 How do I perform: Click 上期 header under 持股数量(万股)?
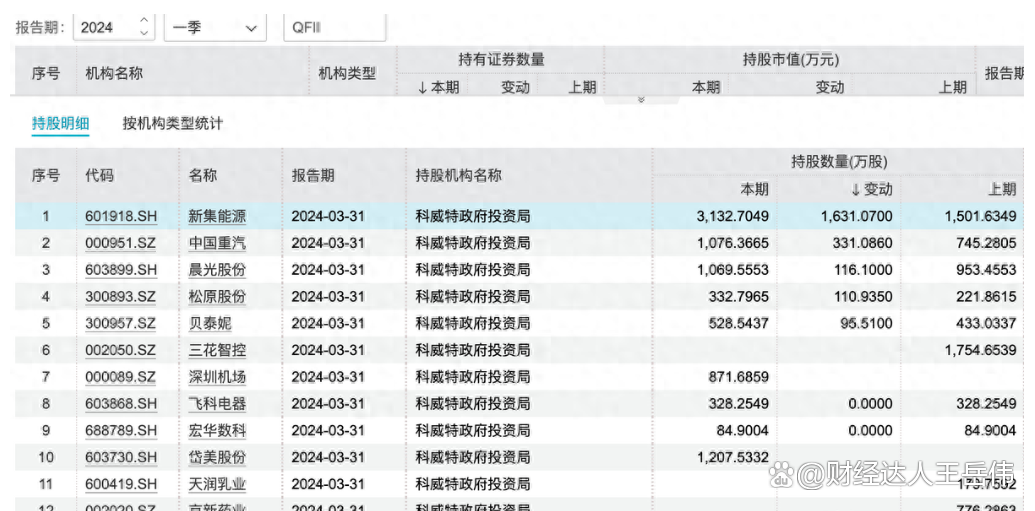[1002, 189]
